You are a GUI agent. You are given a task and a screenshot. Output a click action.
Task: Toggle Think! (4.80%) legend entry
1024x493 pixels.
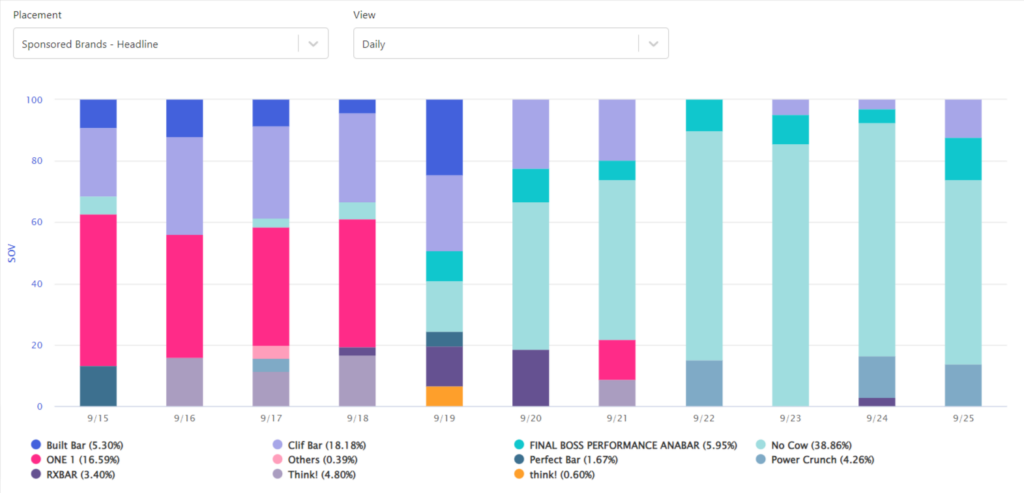[314, 474]
